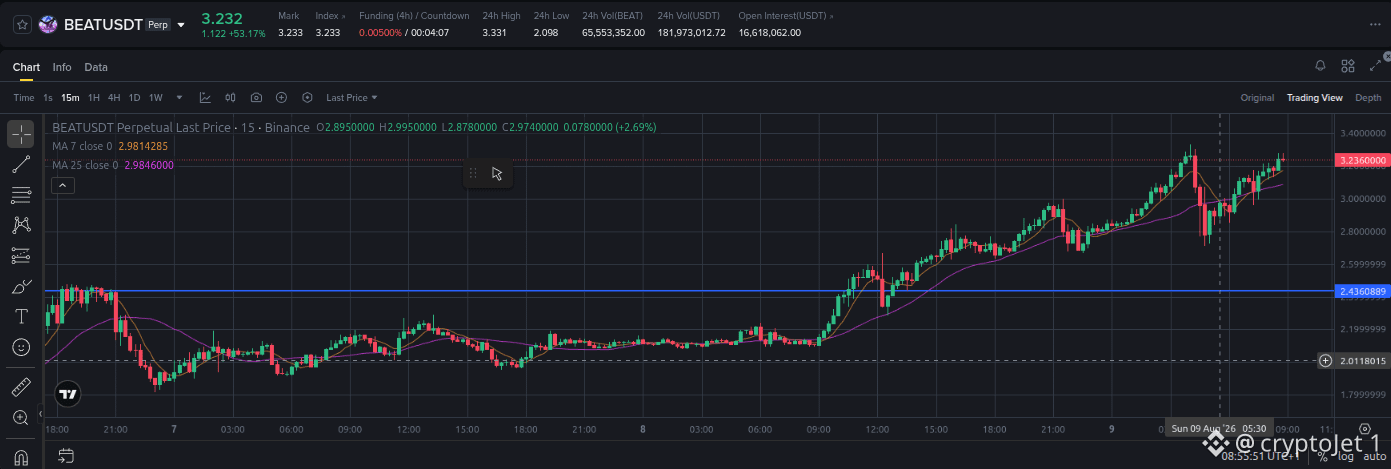Viewport: 1391px width, 469px height.
Task: Click the TradingView logo on chart
Action: tap(67, 394)
